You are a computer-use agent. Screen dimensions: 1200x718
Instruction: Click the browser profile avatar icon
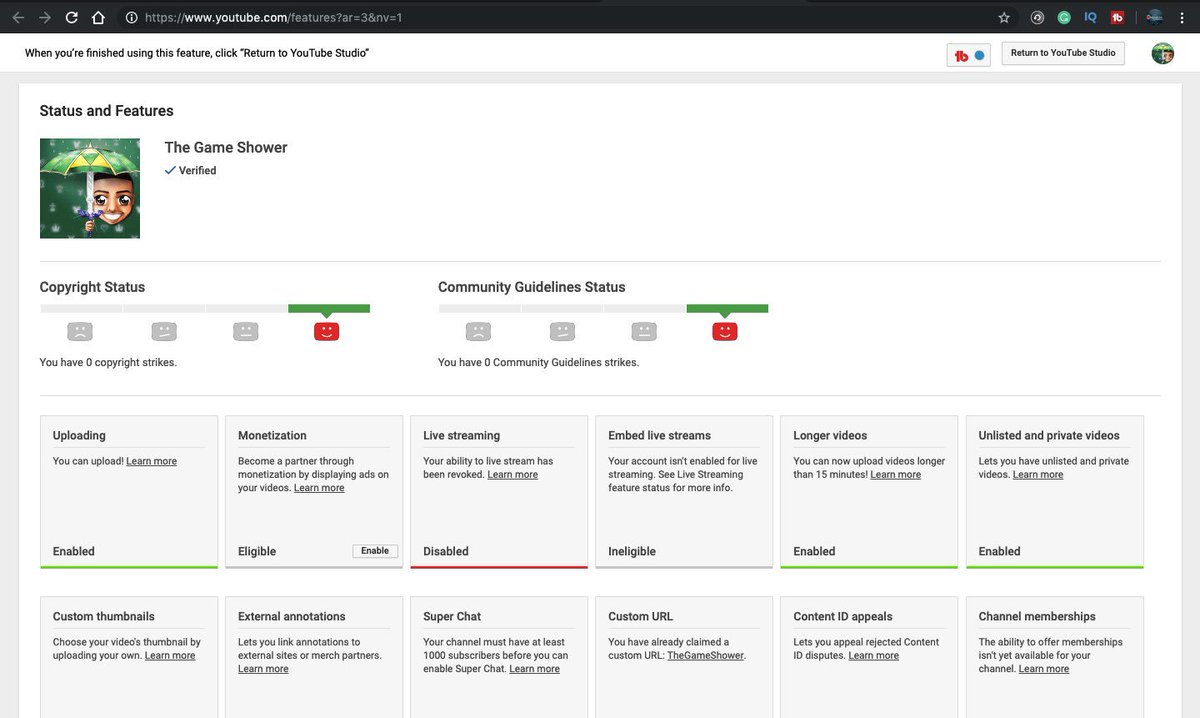click(x=1155, y=17)
